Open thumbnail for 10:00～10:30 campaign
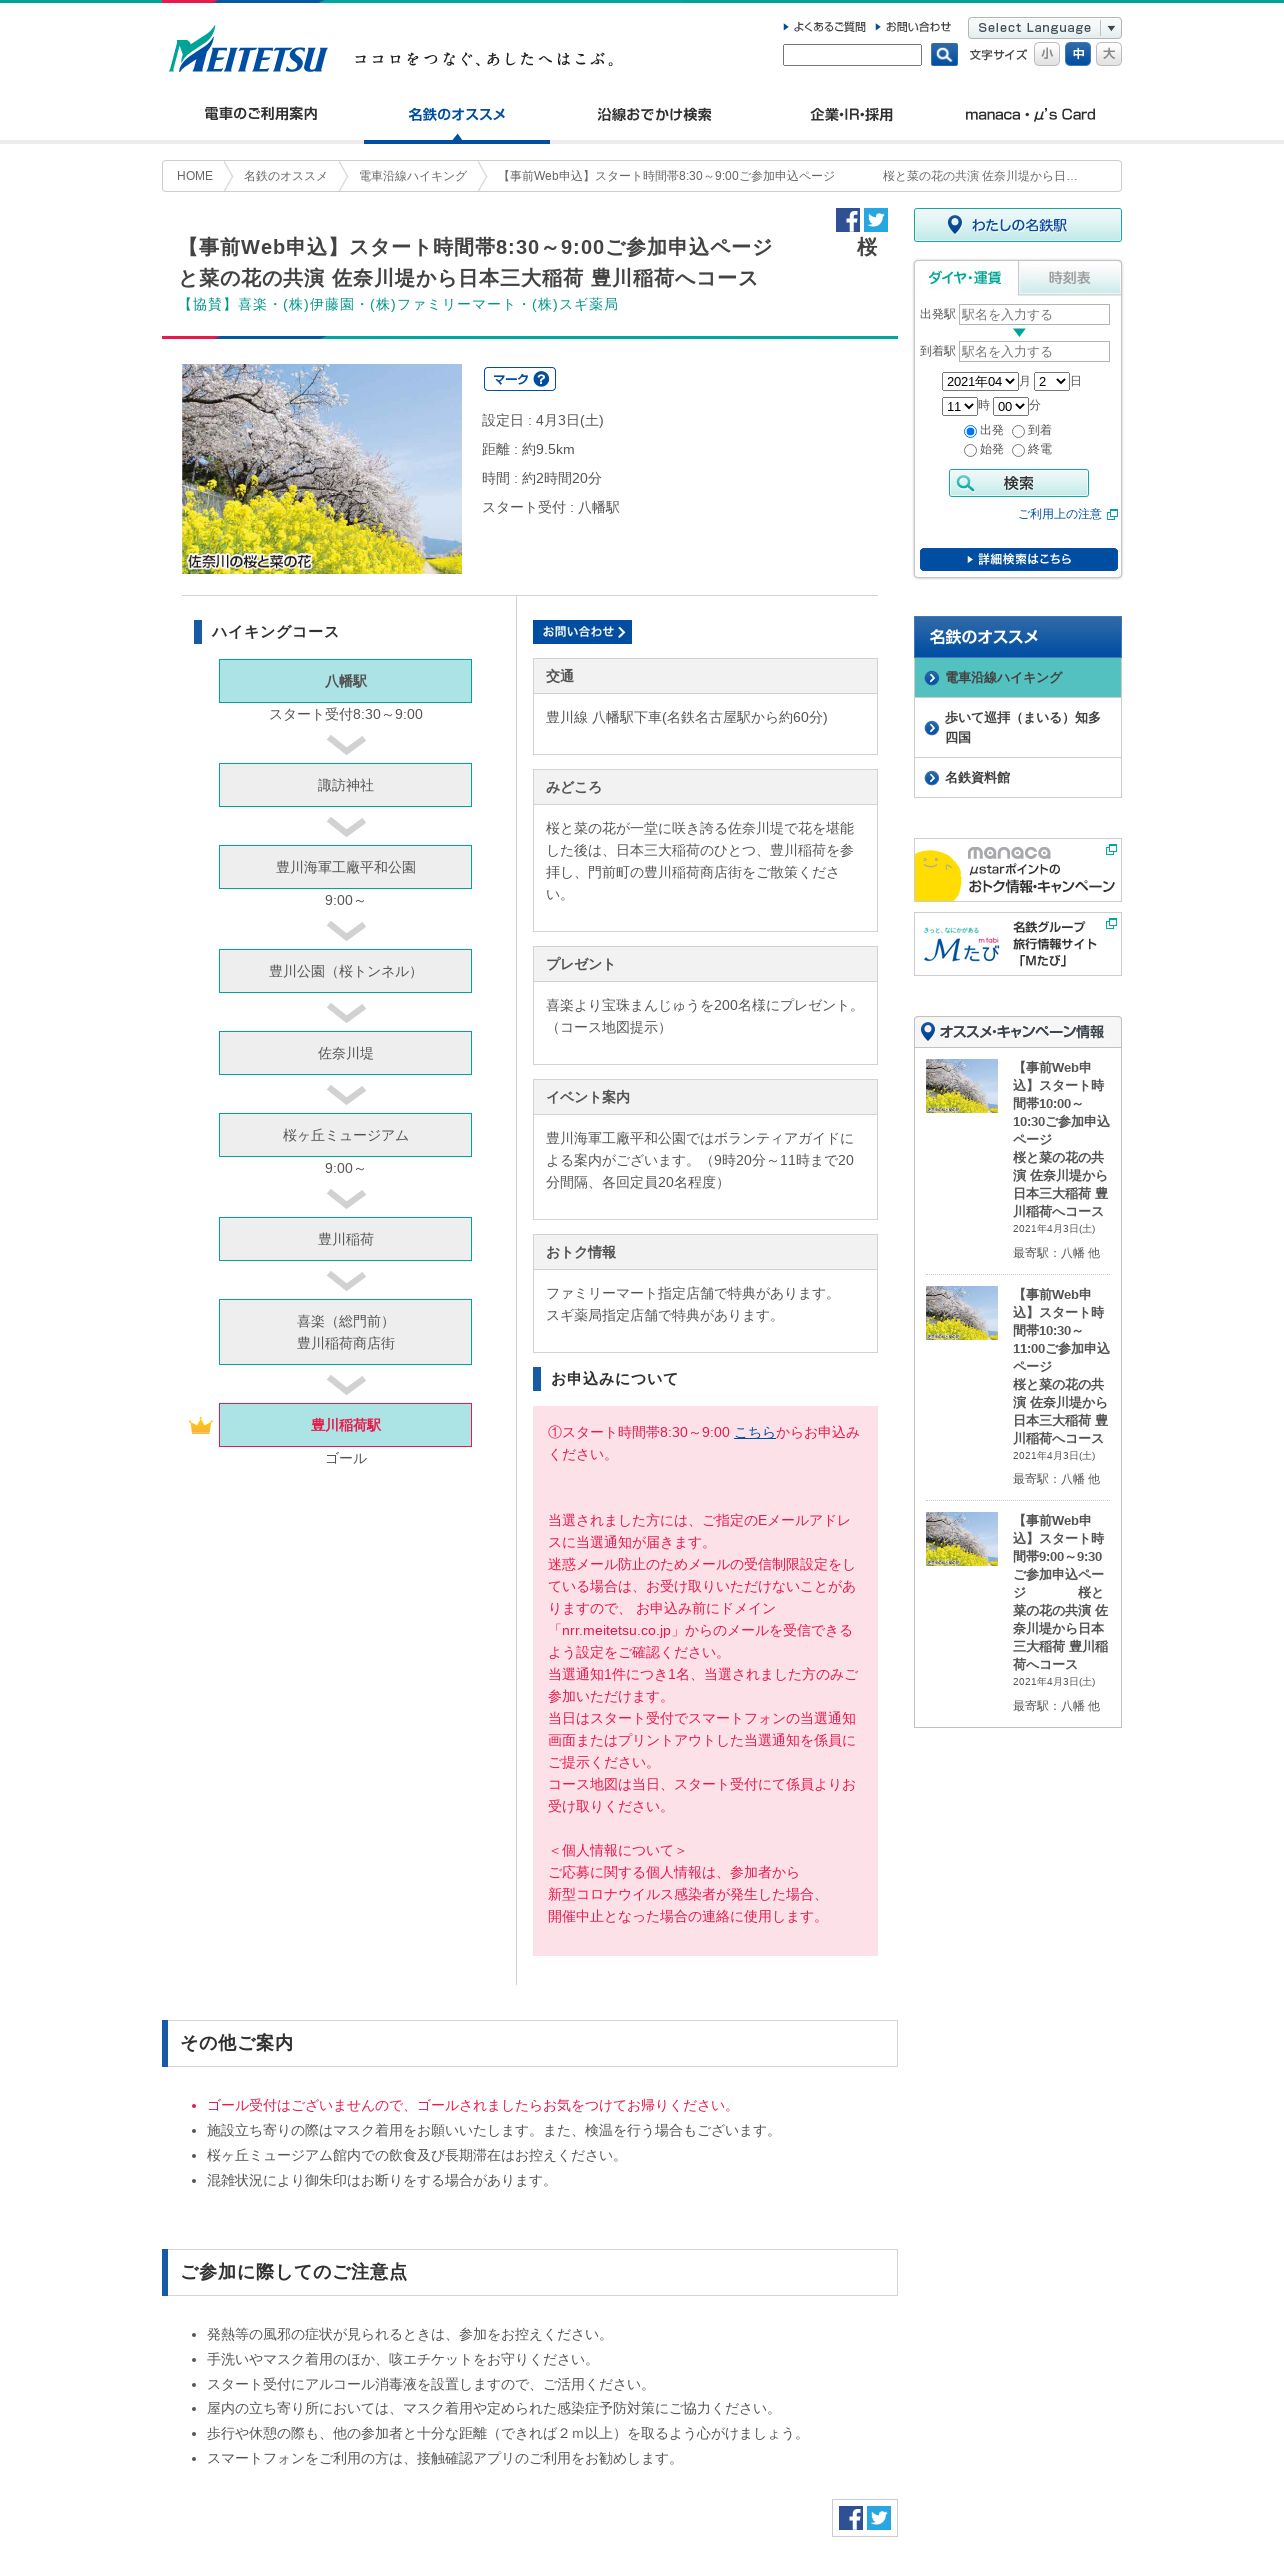Viewport: 1284px width, 2568px height. [x=962, y=1086]
